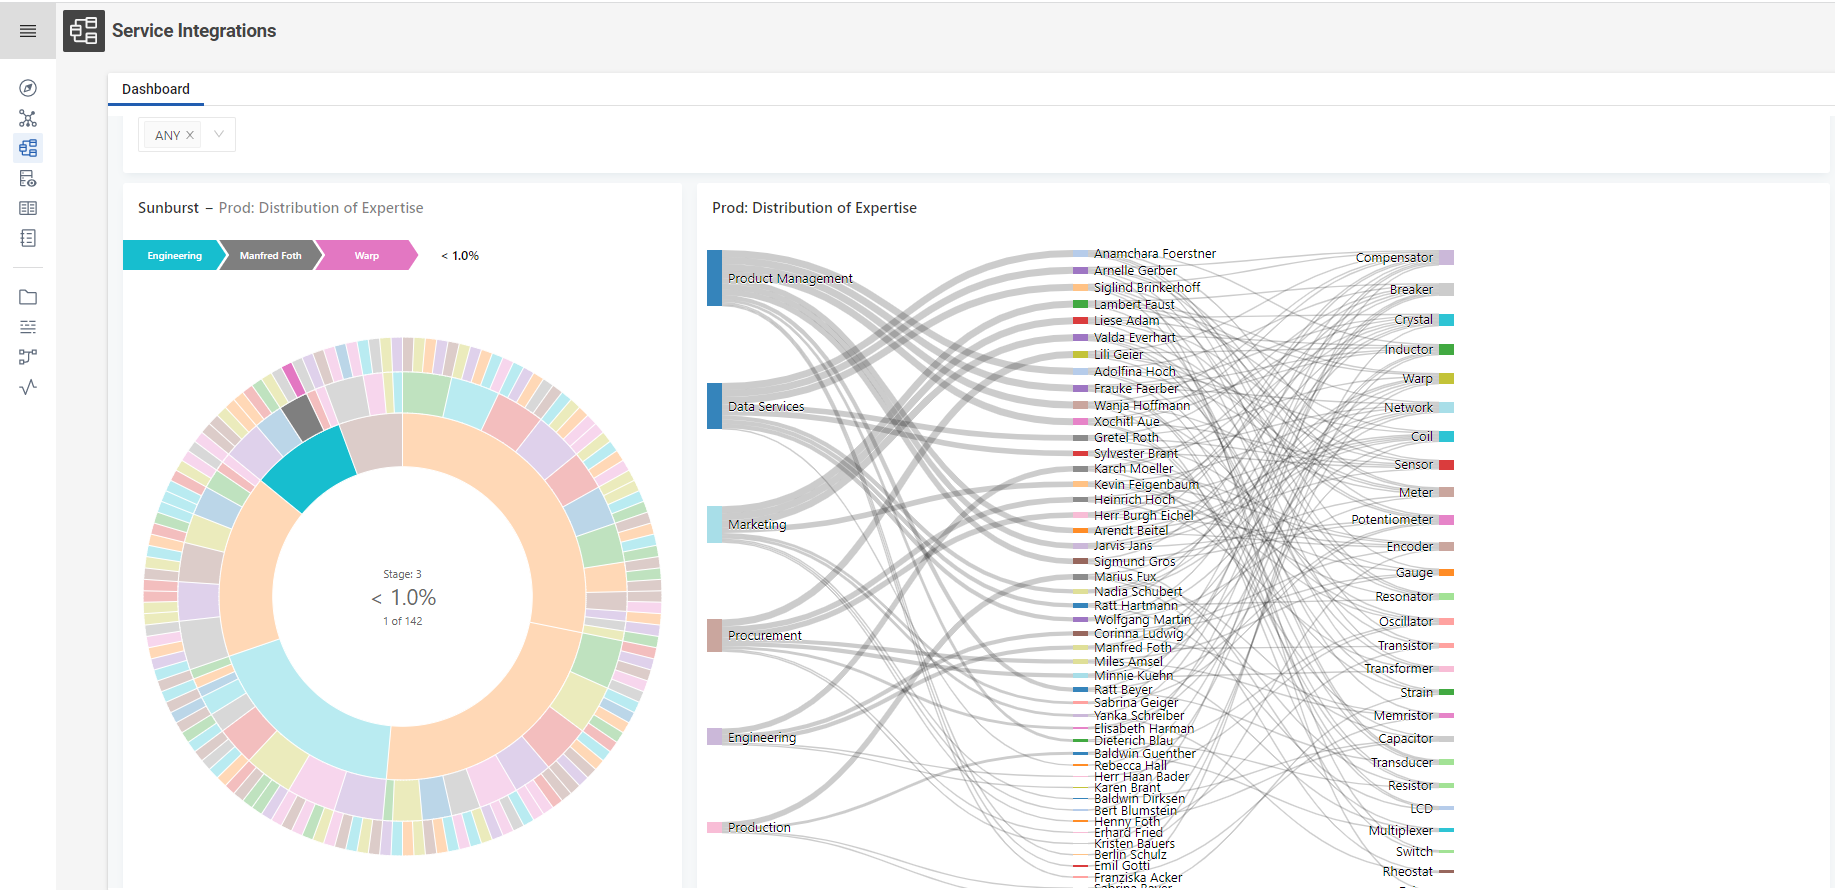Click the 'Warp' label in Sankey chart
The image size is (1835, 890).
[x=1417, y=378]
